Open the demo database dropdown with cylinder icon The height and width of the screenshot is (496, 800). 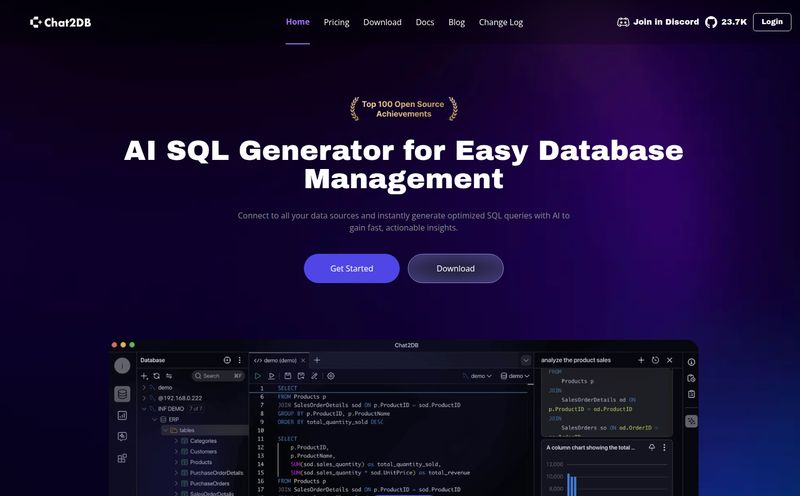[515, 376]
